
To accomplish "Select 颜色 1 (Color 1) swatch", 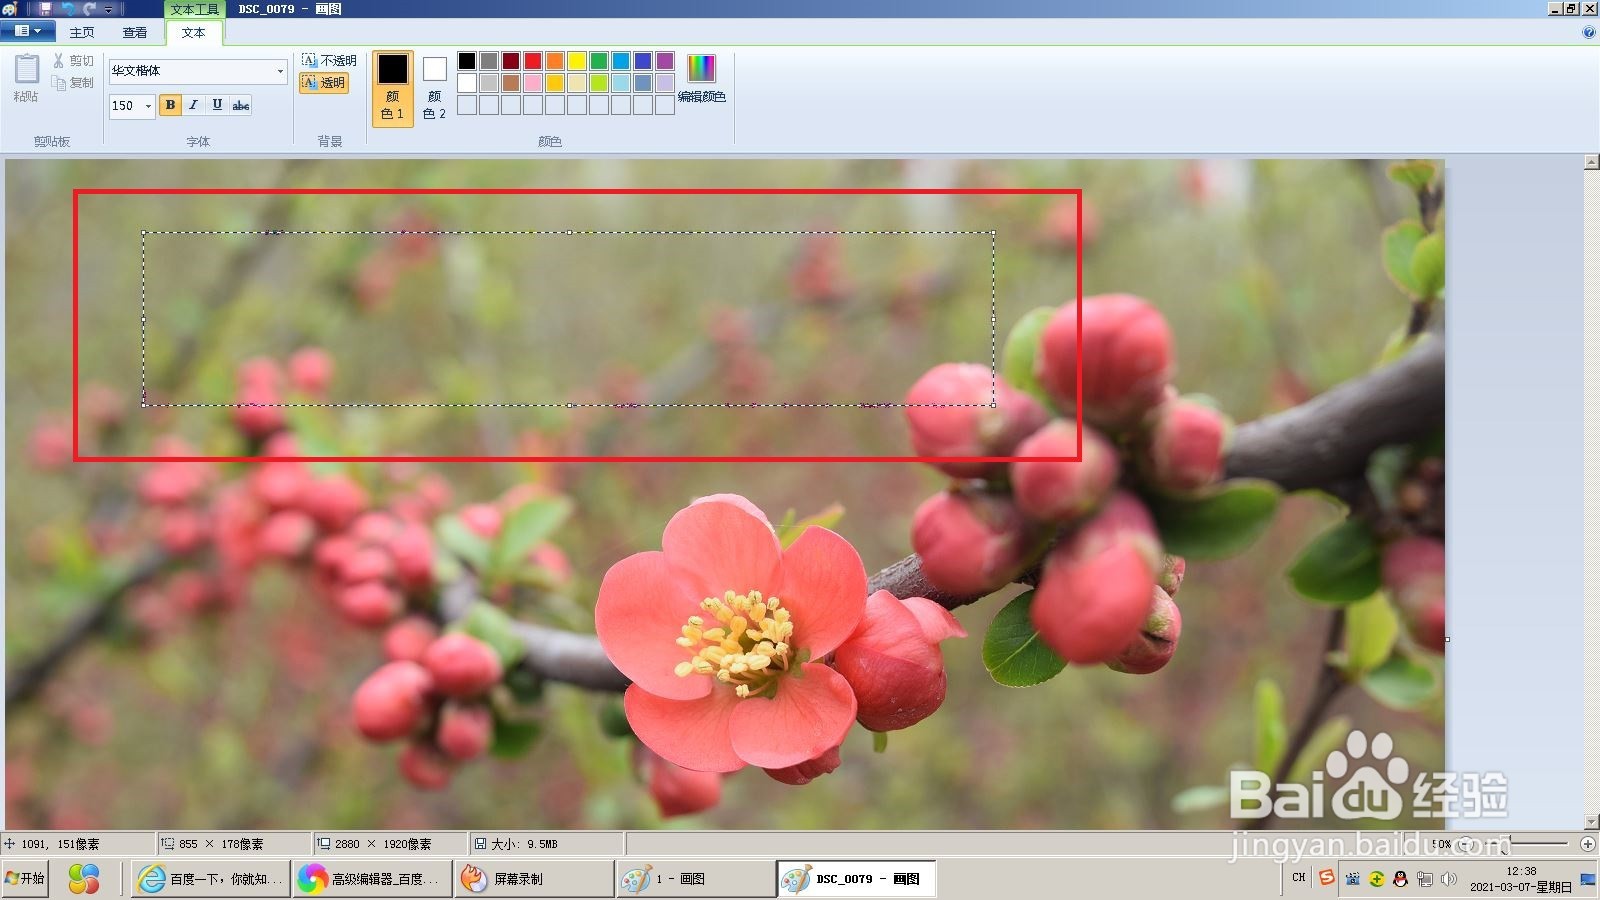I will pos(393,88).
